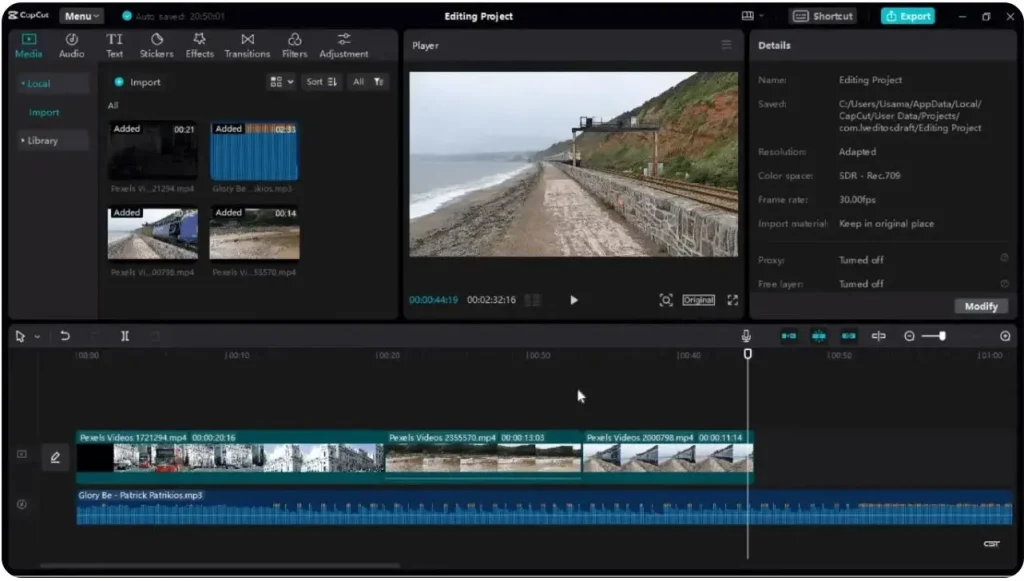Click the Export button
1024x581 pixels.
click(907, 16)
